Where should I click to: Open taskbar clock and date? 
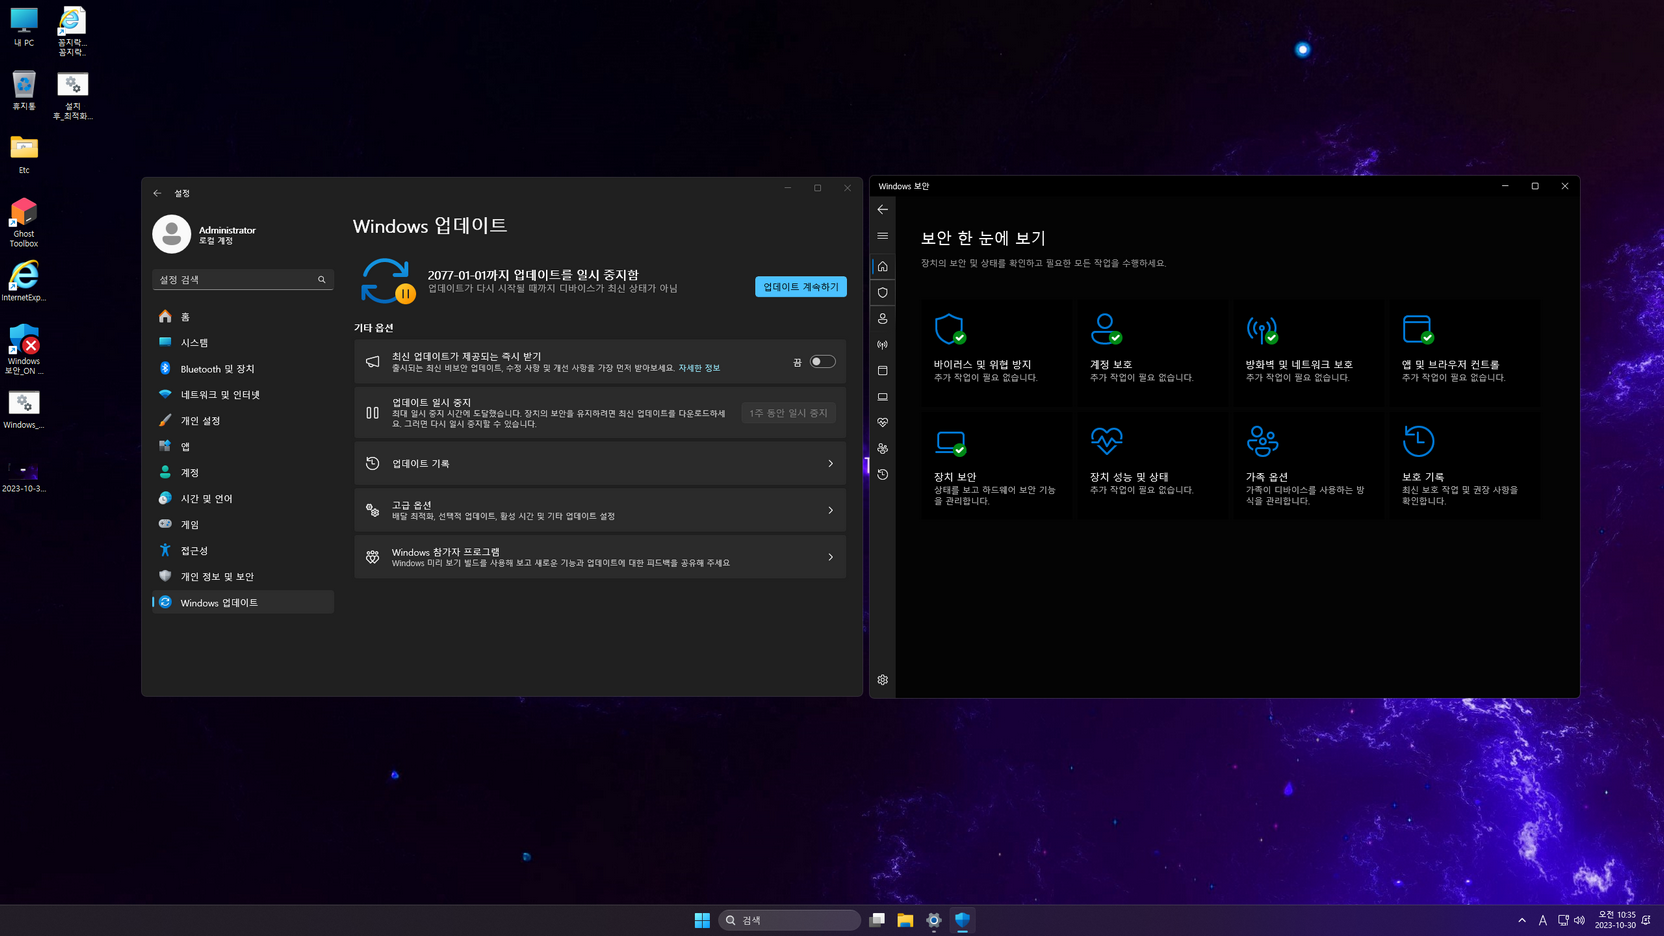pyautogui.click(x=1615, y=920)
